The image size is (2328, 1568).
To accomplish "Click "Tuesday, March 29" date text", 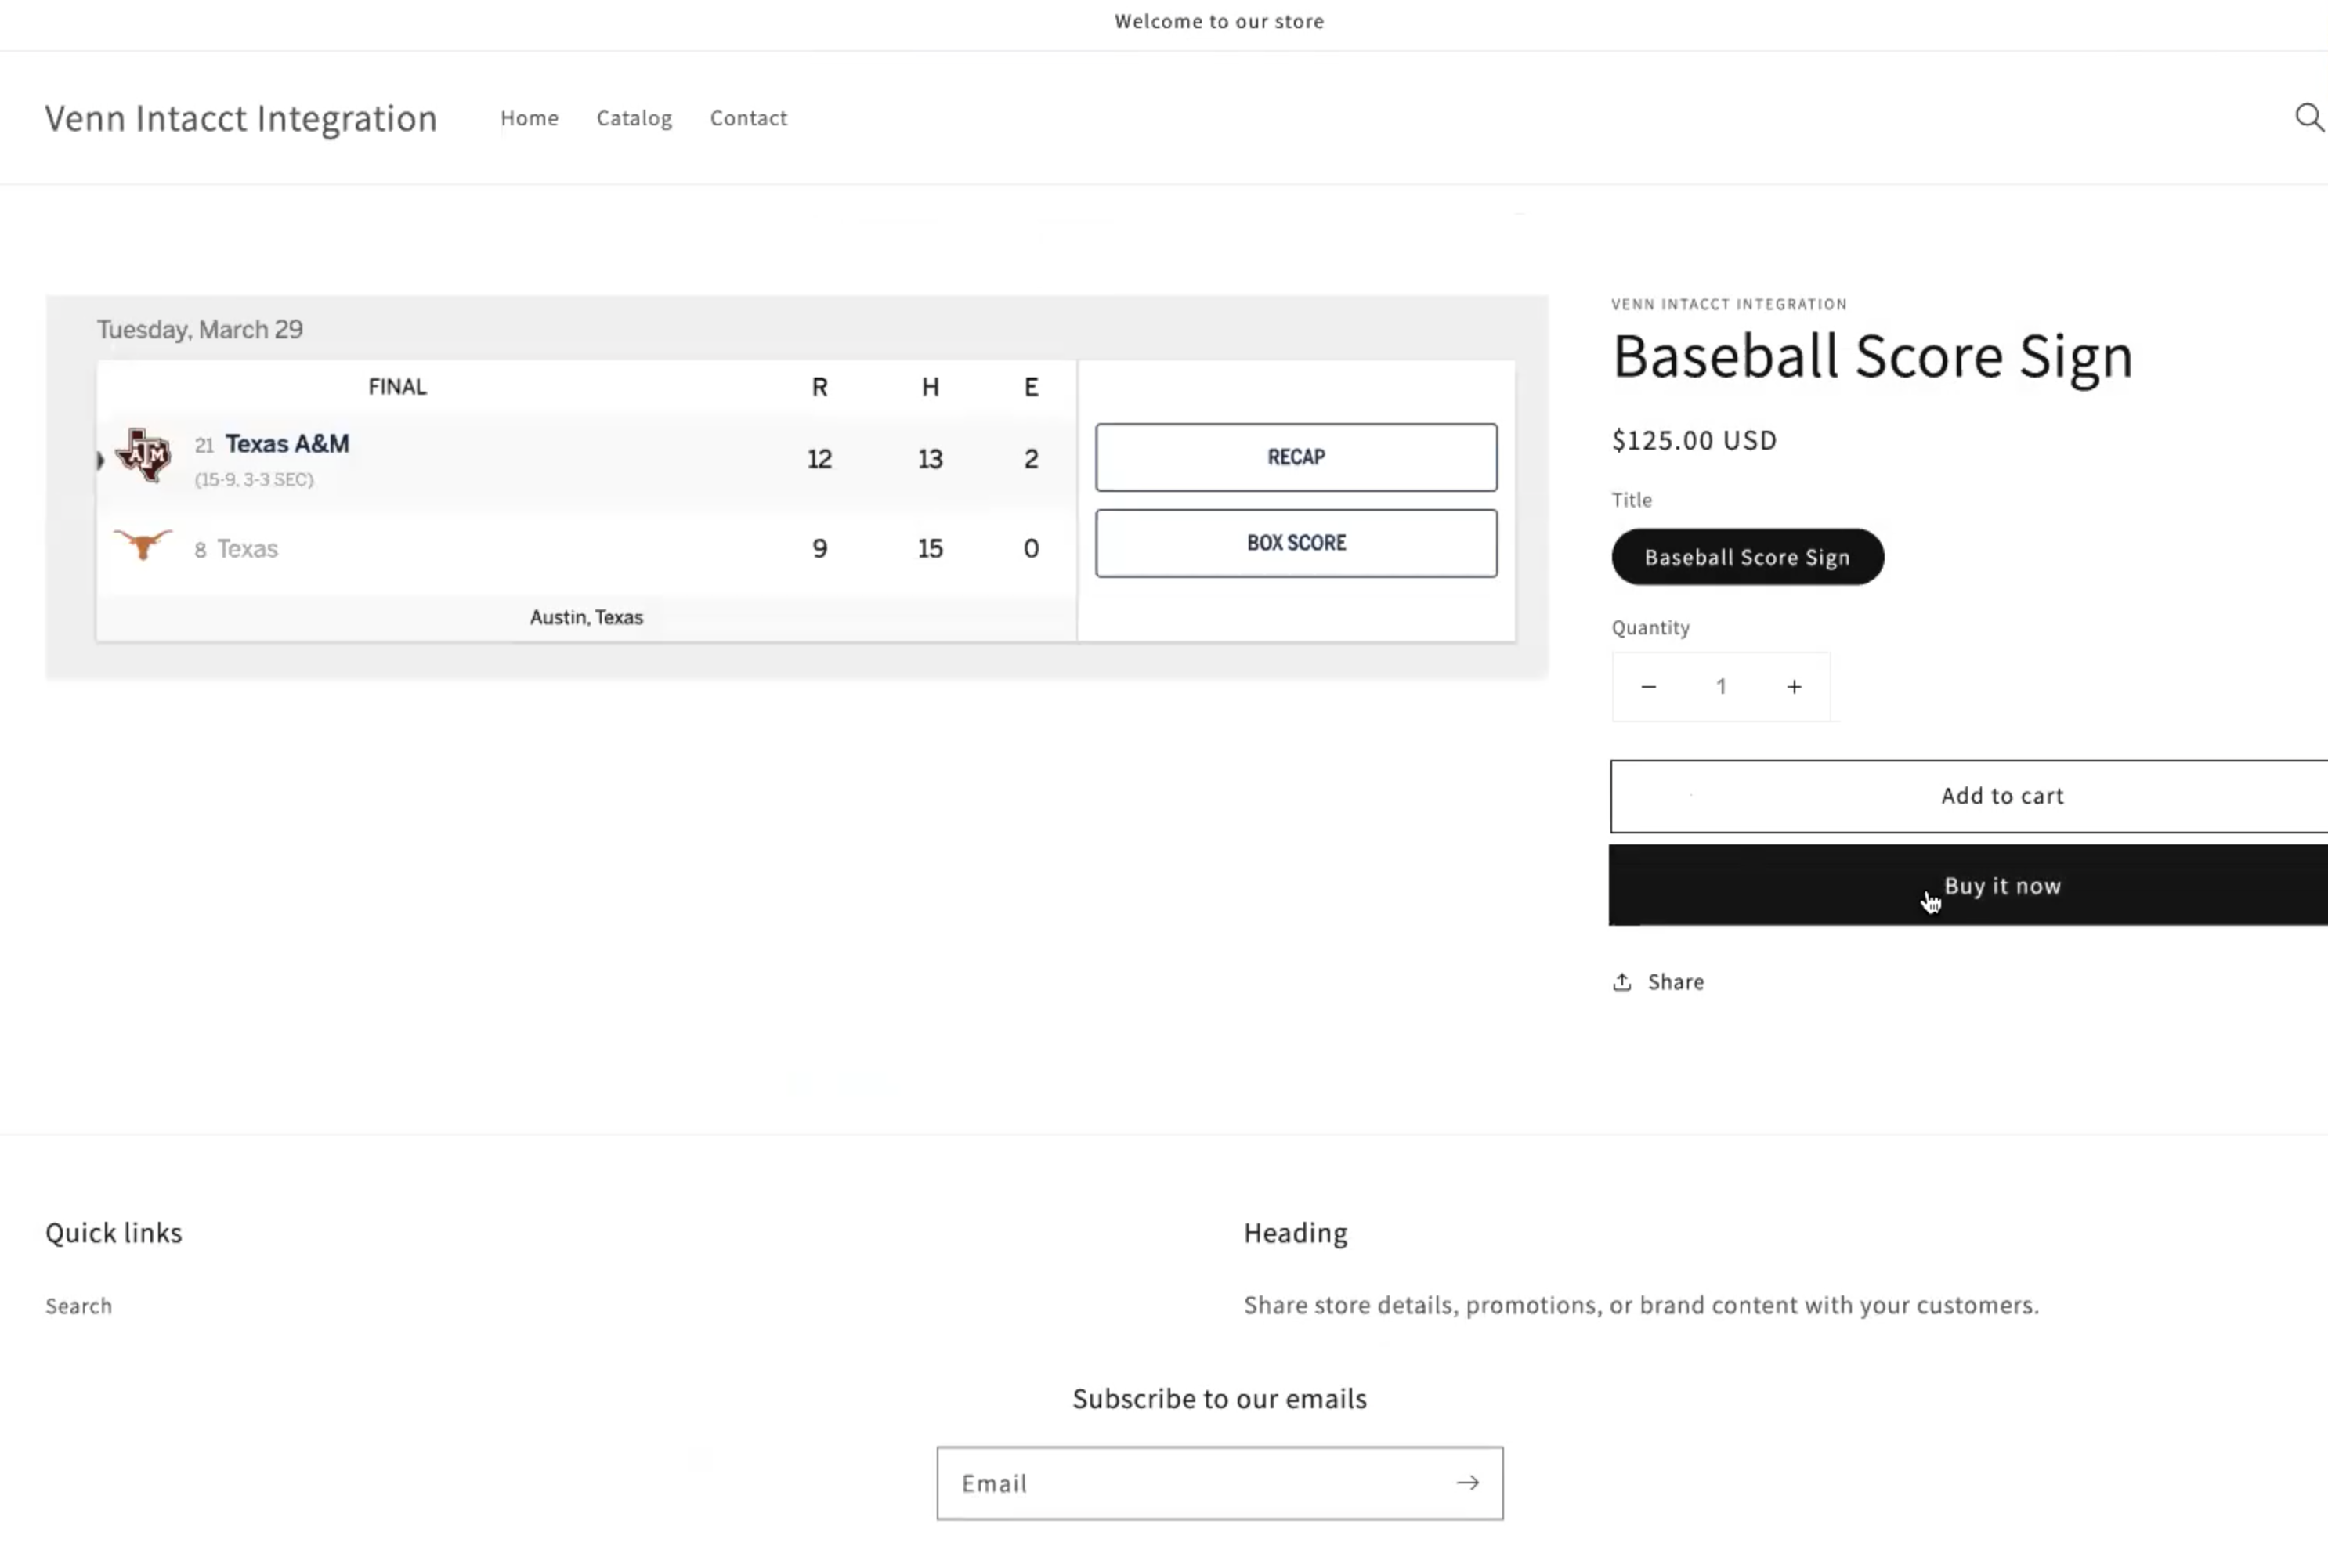I will tap(200, 329).
